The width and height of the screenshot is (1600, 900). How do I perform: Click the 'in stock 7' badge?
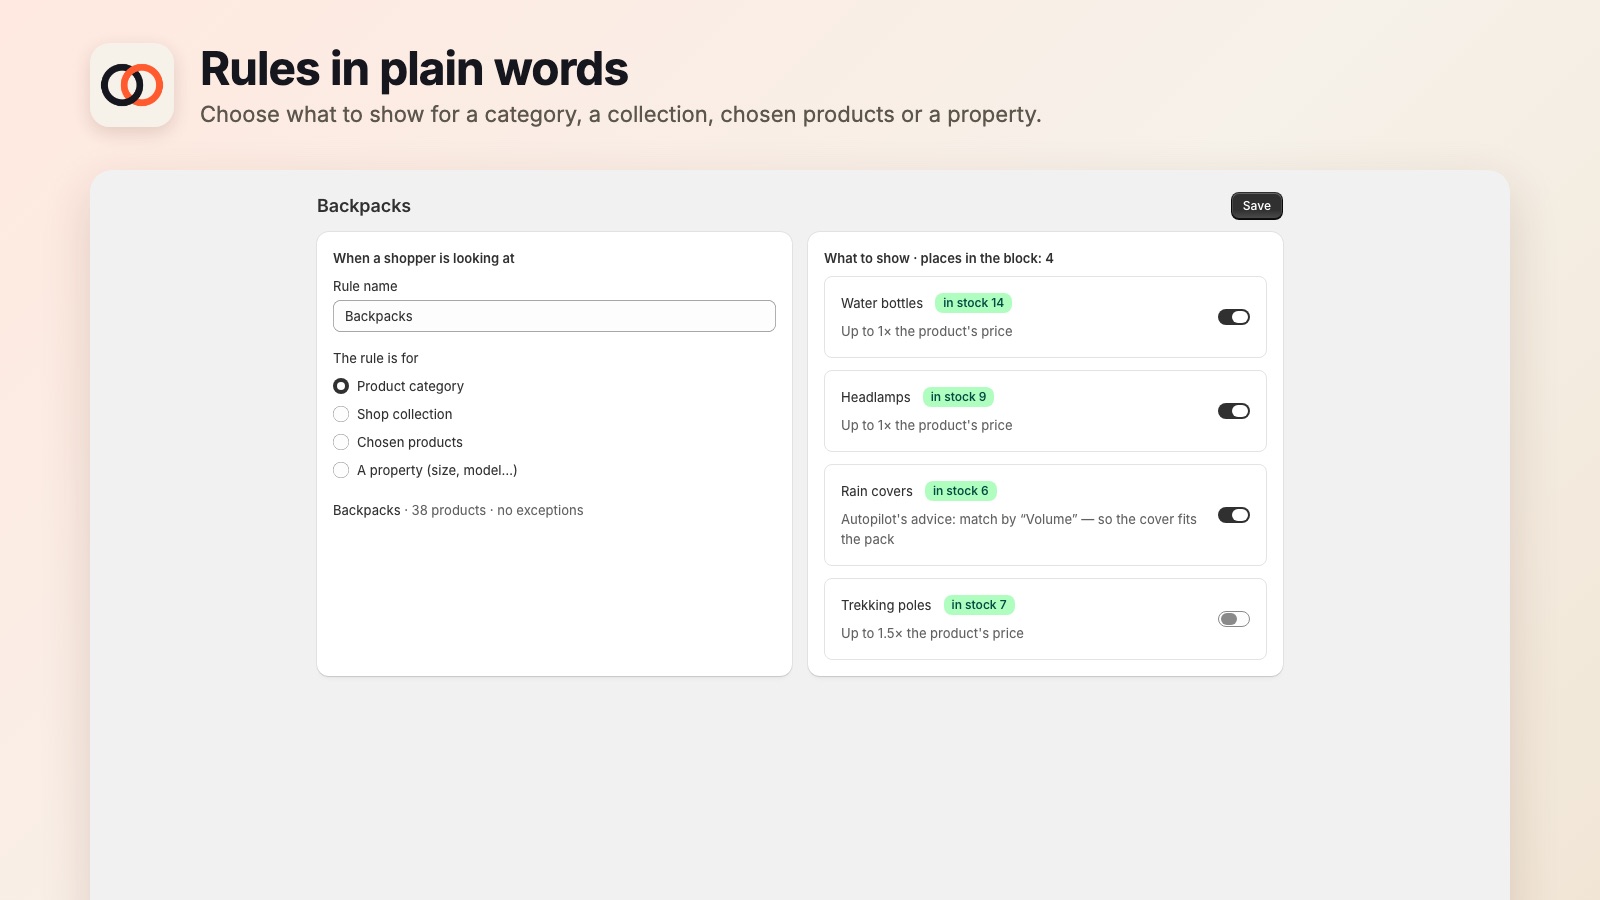coord(979,605)
